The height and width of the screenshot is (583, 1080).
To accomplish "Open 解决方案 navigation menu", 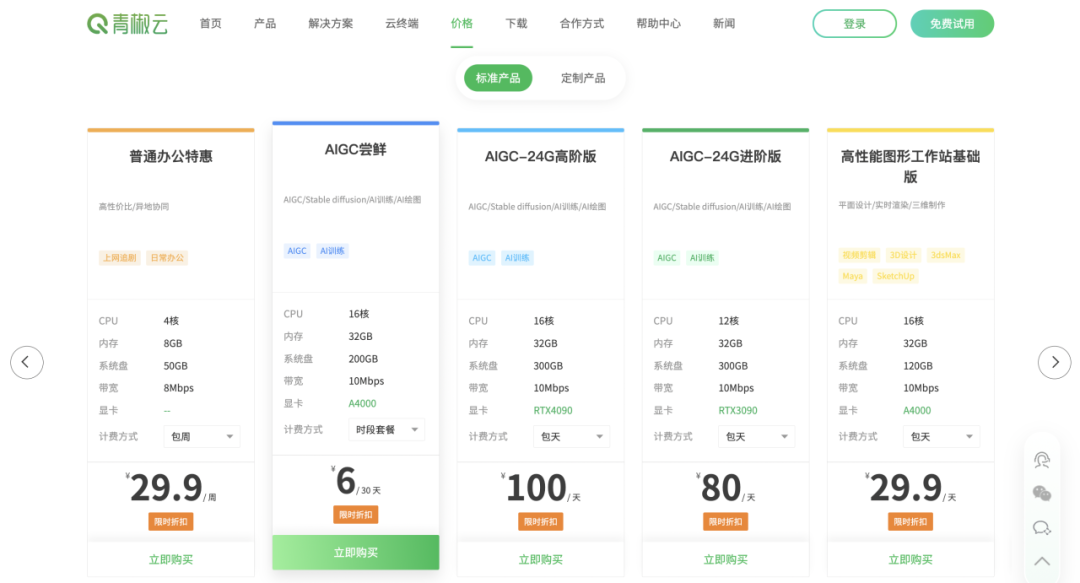I will click(x=331, y=23).
